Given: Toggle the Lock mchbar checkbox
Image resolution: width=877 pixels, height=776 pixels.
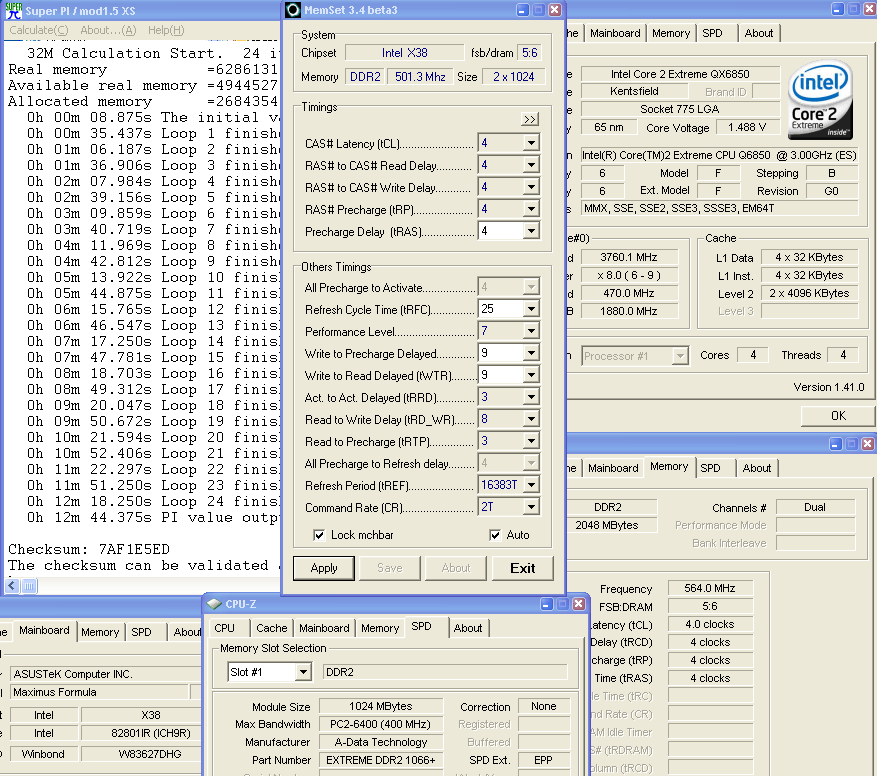Looking at the screenshot, I should tap(319, 535).
